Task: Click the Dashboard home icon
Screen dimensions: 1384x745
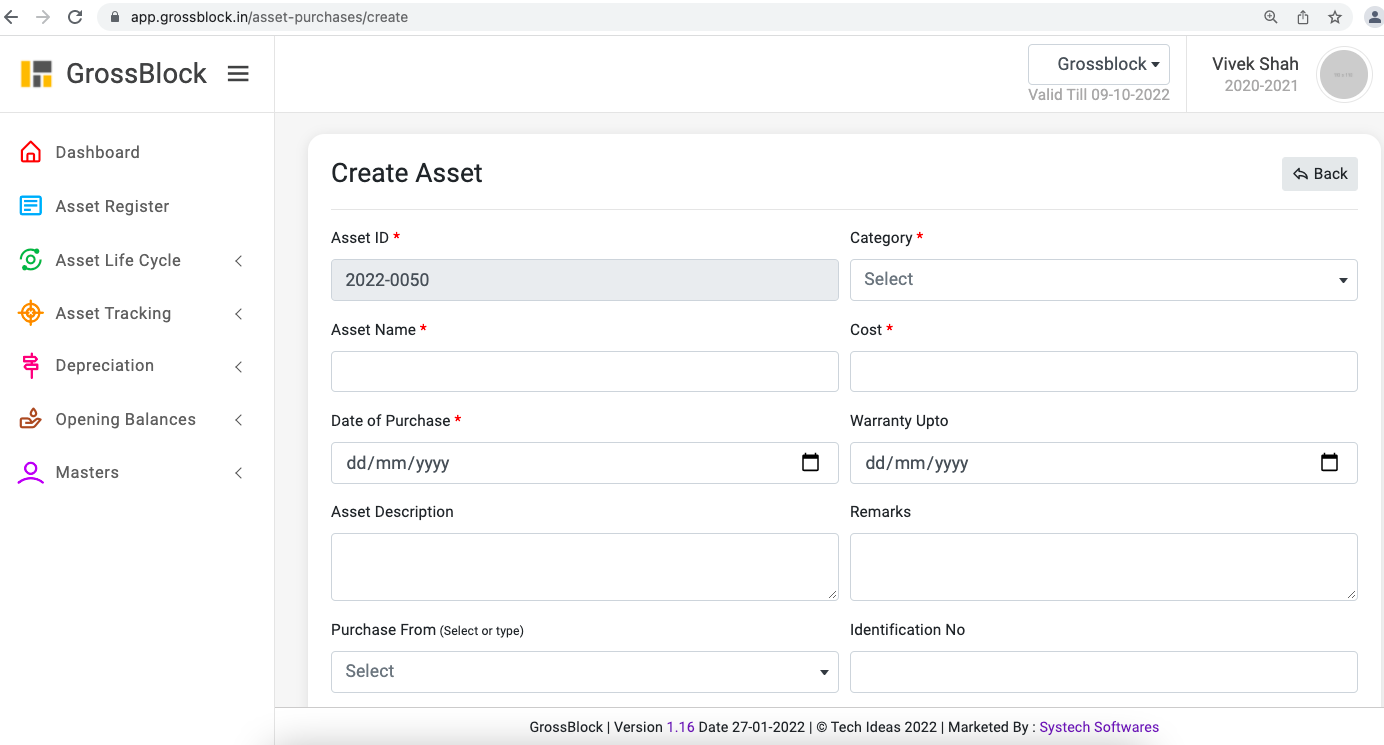Action: 31,152
